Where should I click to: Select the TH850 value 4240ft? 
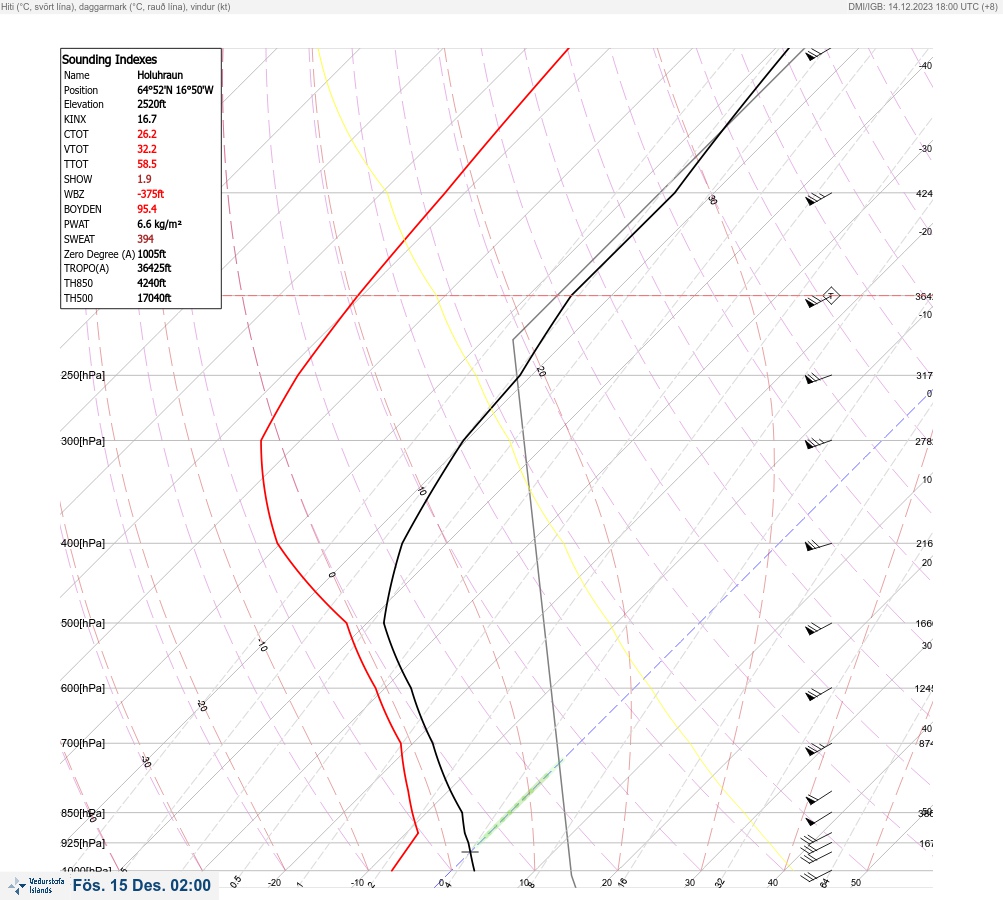pos(152,283)
